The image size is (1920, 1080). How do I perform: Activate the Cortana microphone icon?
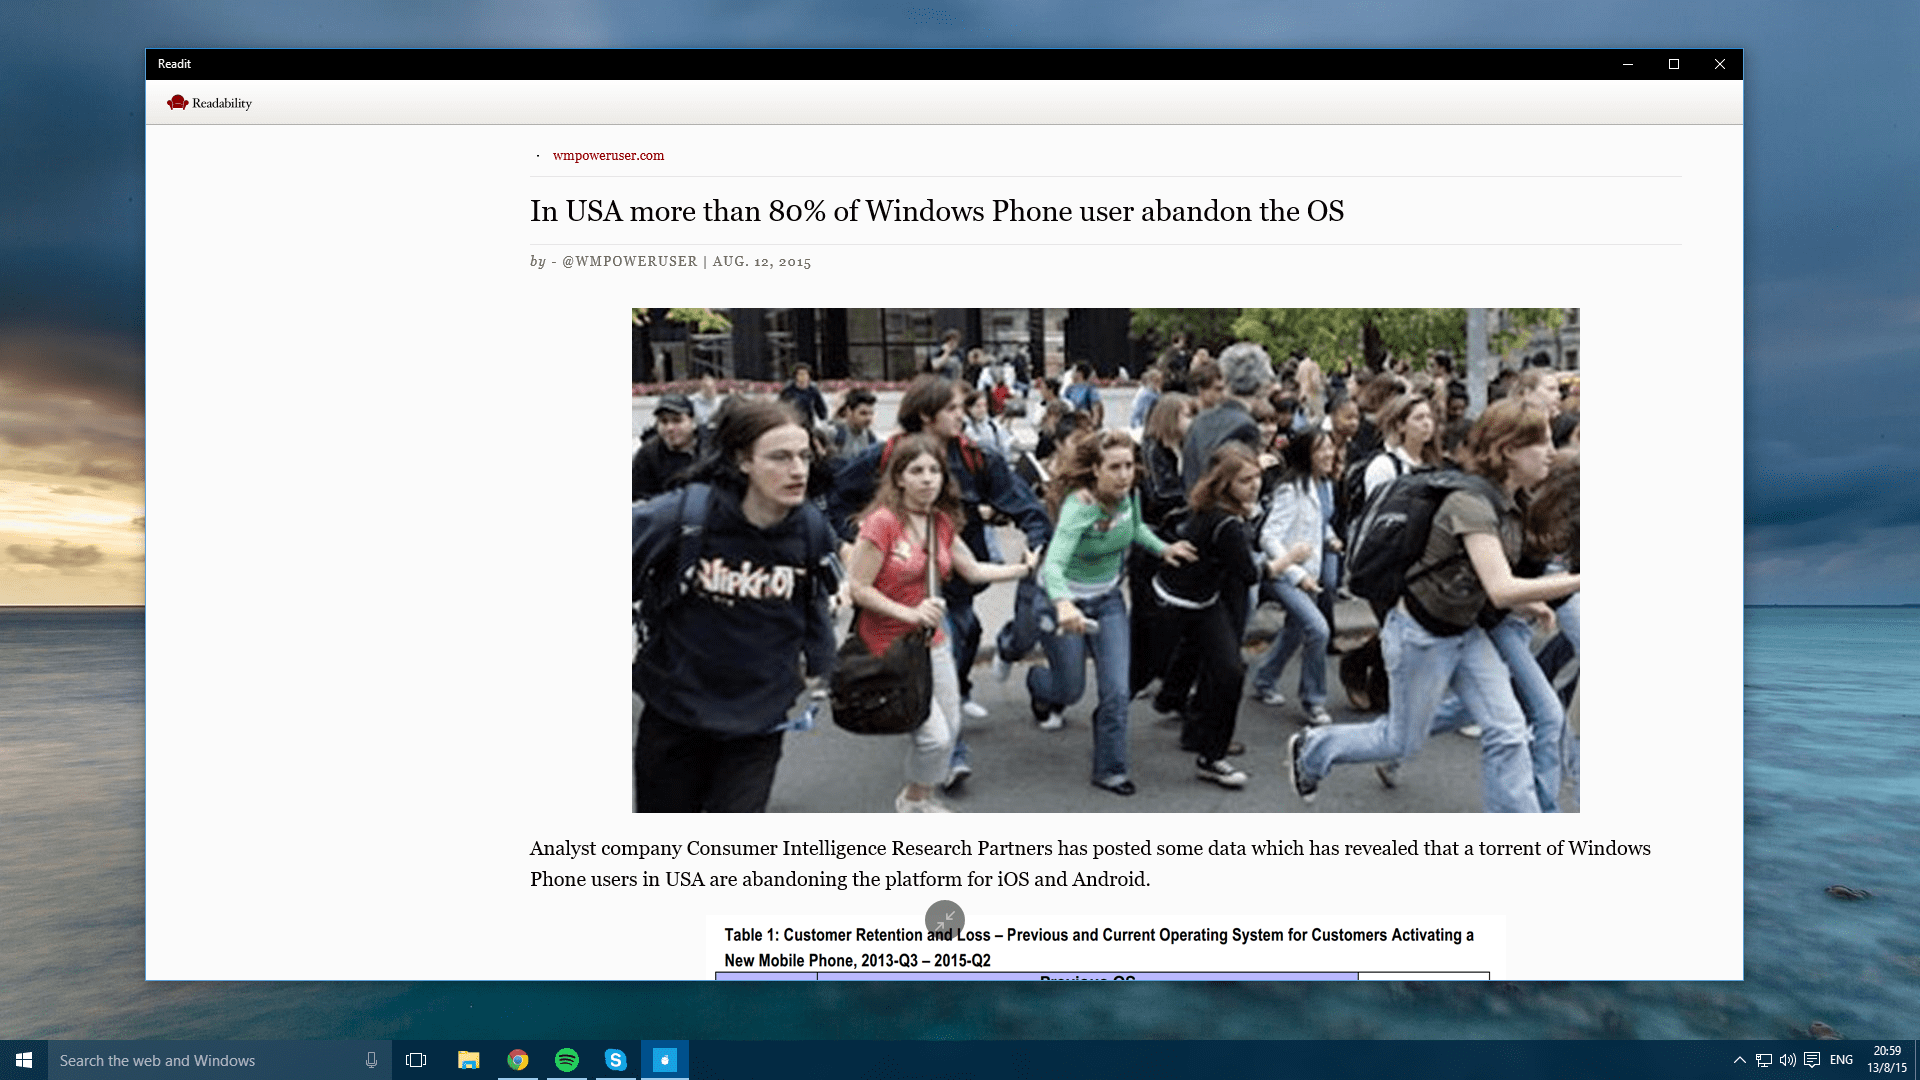[371, 1060]
